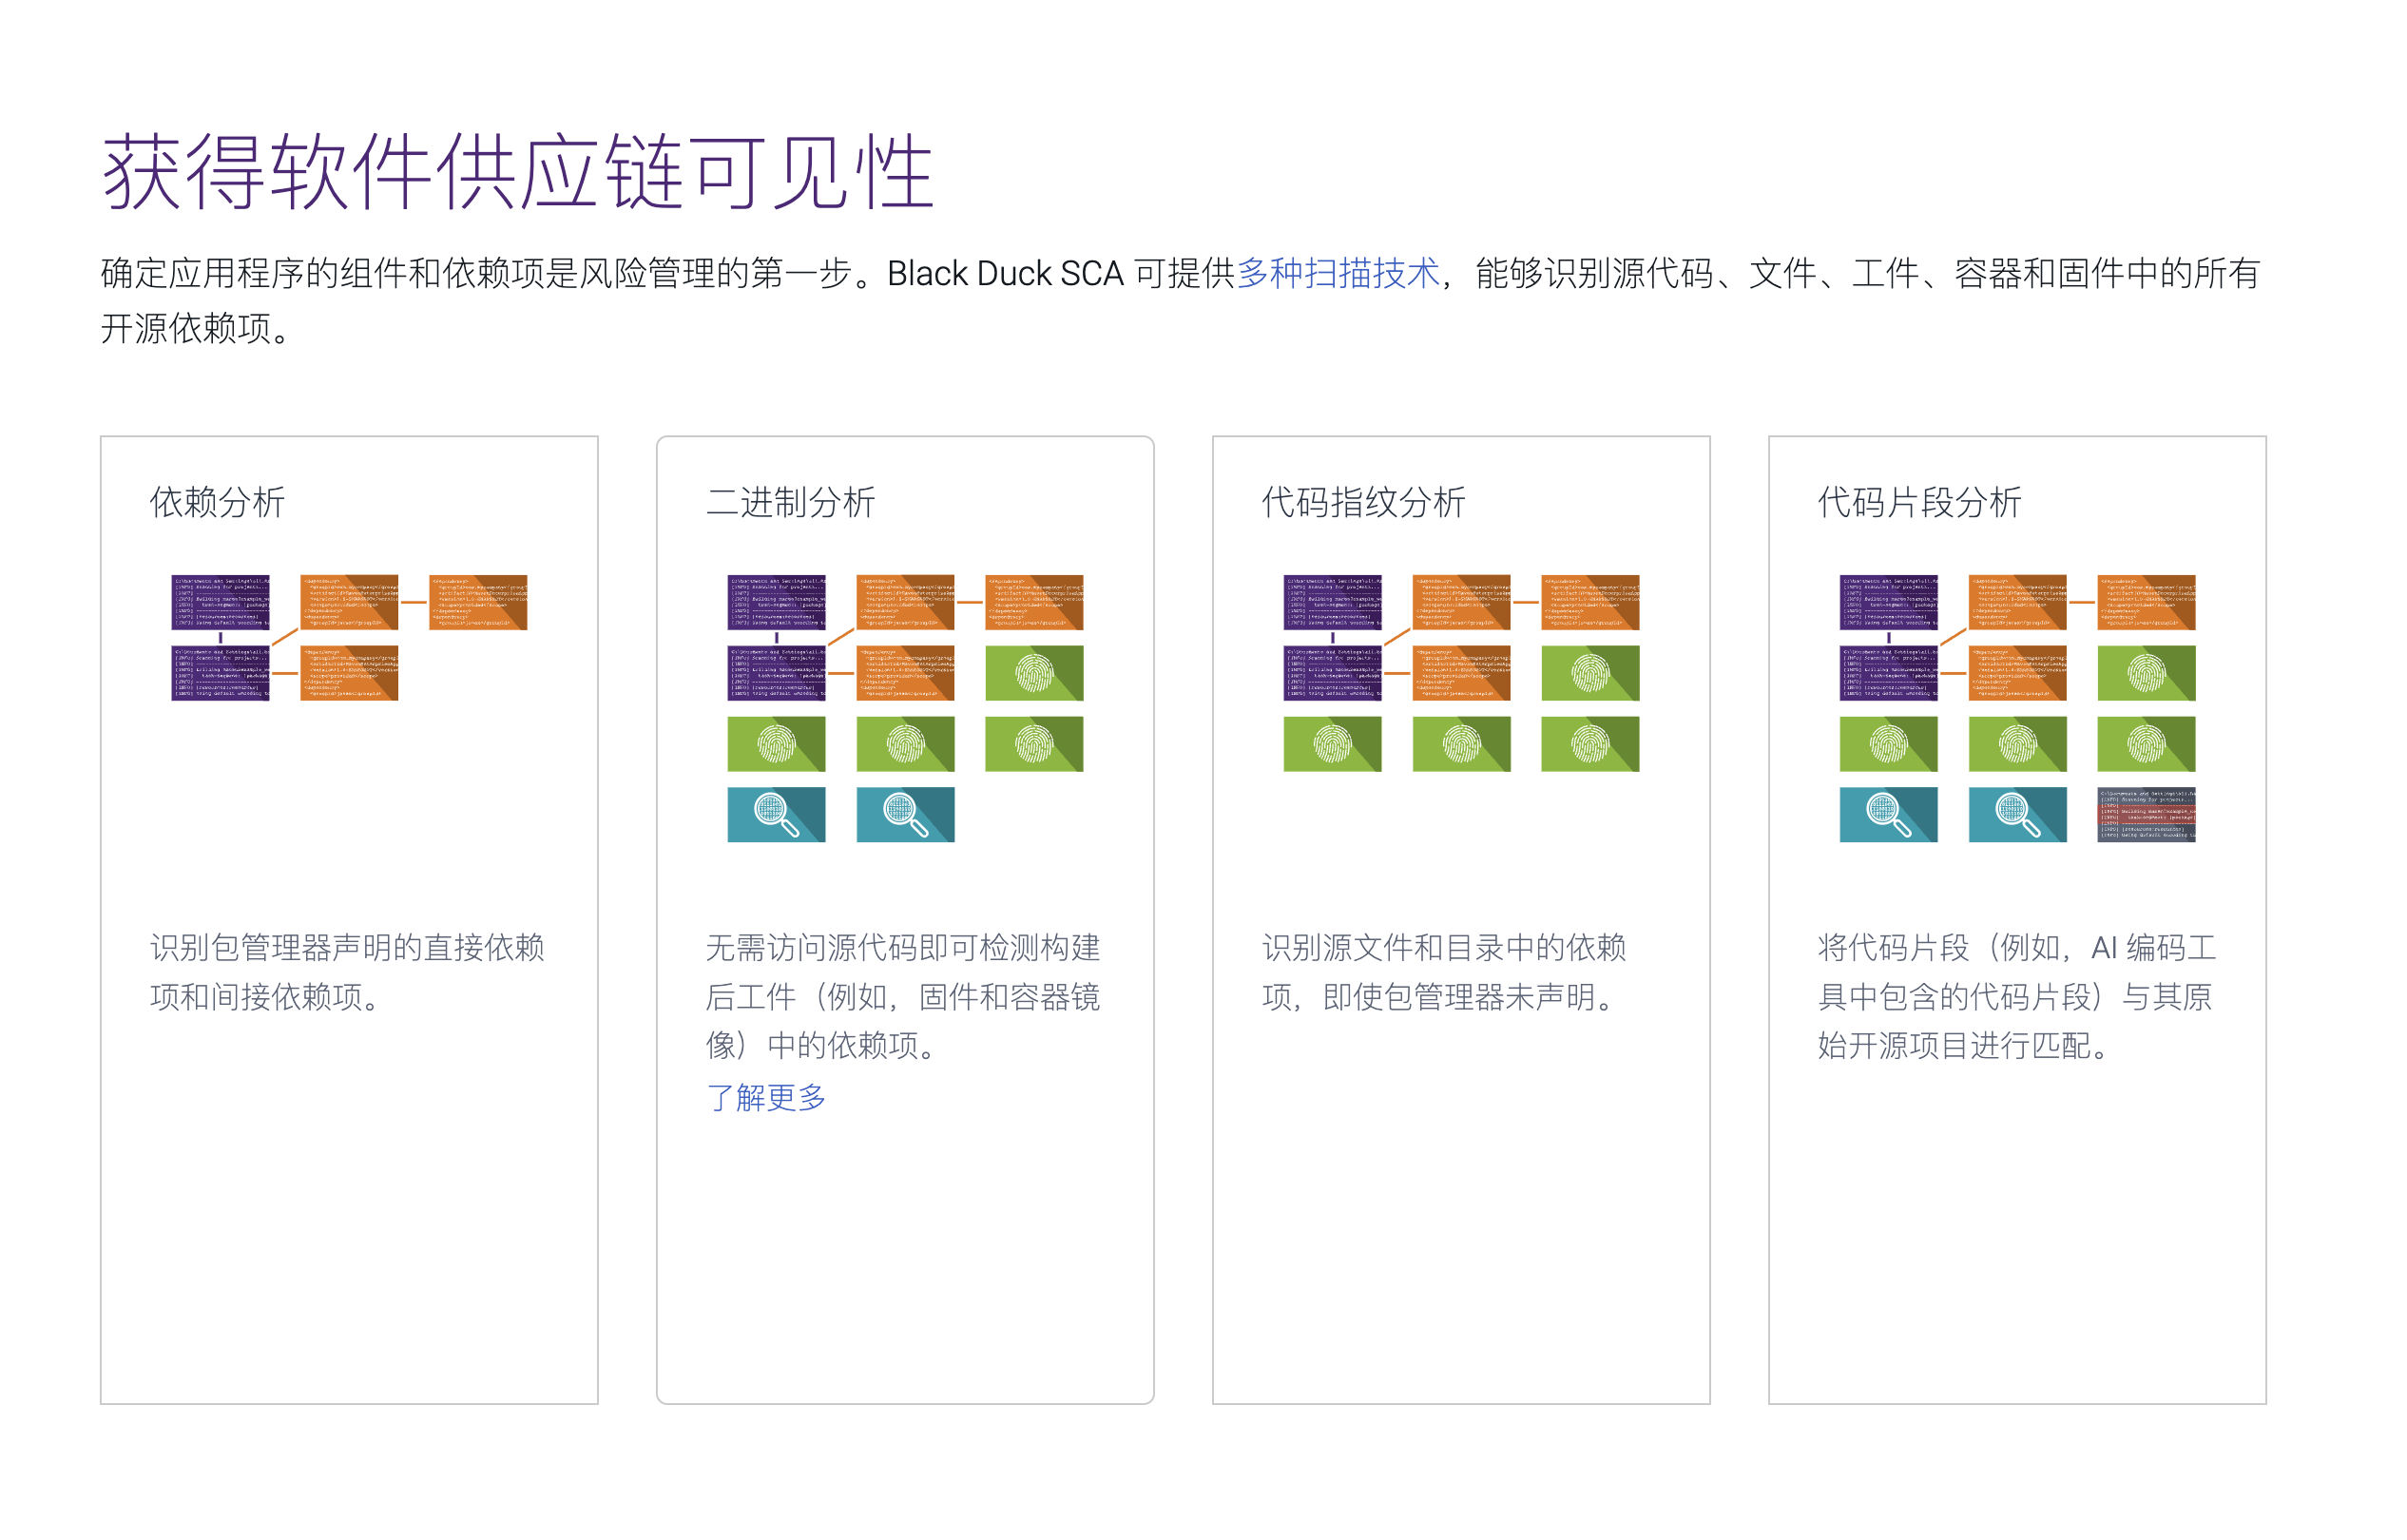Open the 多种扫描技术 link
This screenshot has height=1540, width=2407.
pyautogui.click(x=1337, y=273)
